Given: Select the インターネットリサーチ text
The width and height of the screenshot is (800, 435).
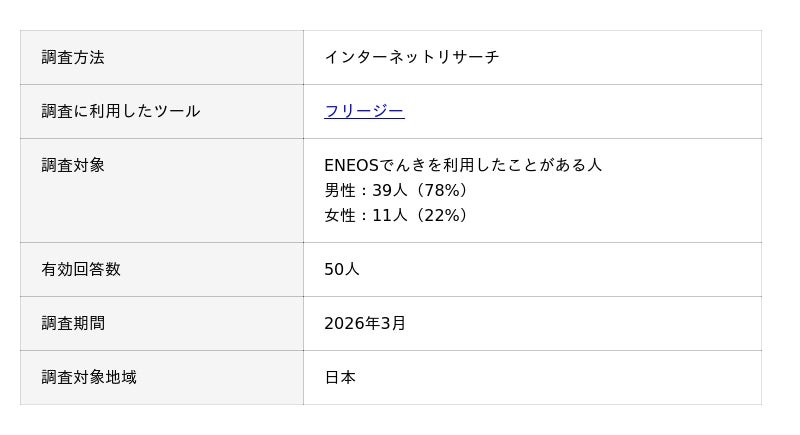Looking at the screenshot, I should (411, 57).
